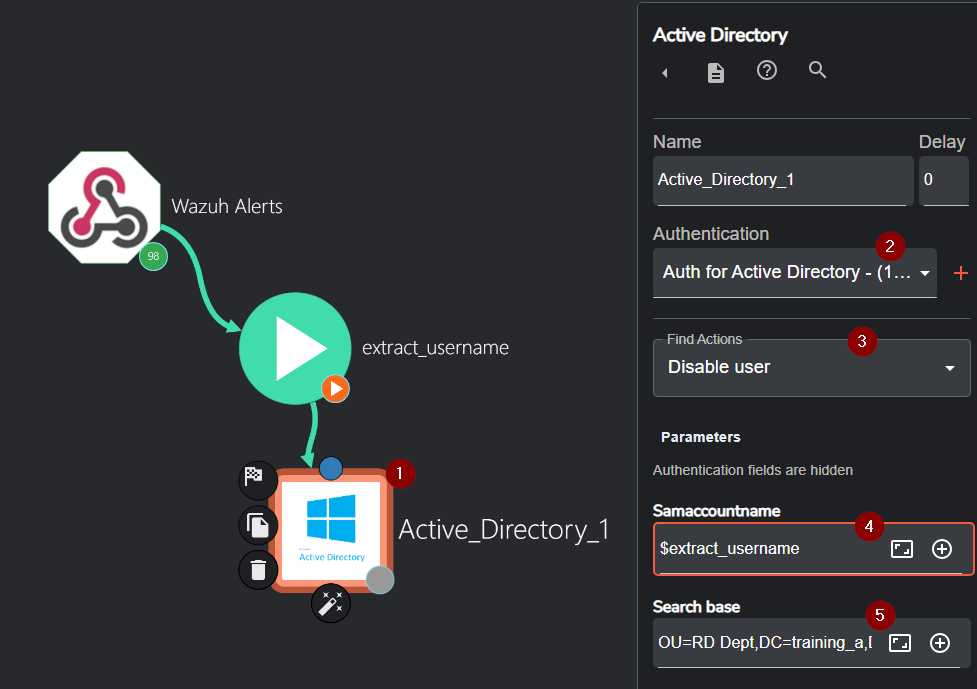Expand Samaccountname field editor window

(x=902, y=549)
